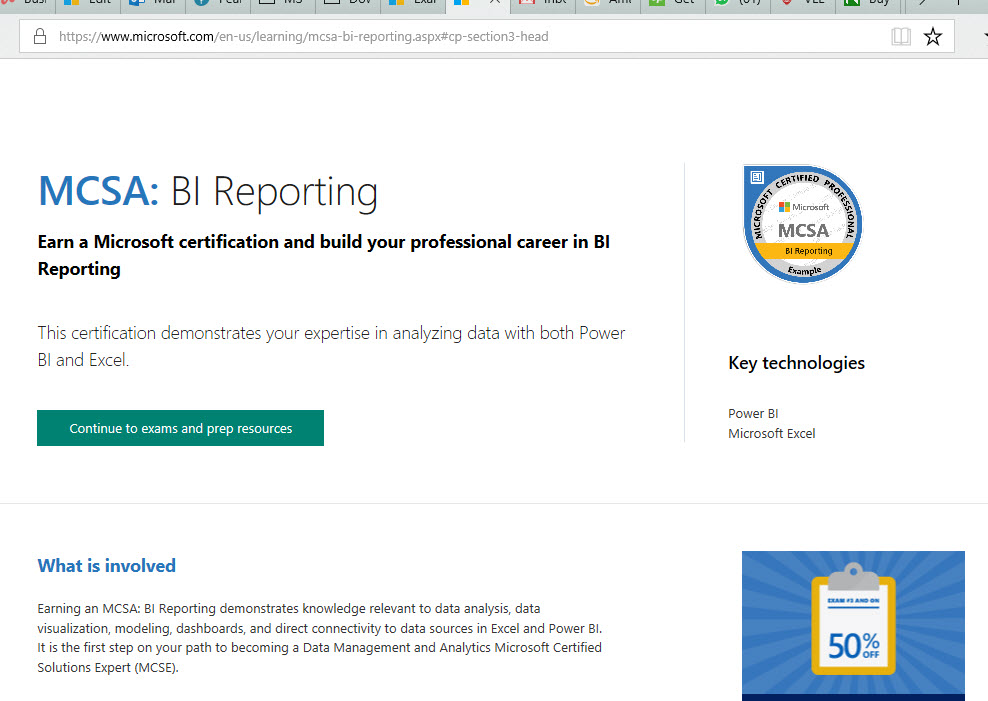This screenshot has height=701, width=988.
Task: Click the Microsoft Excel technology text
Action: point(771,433)
